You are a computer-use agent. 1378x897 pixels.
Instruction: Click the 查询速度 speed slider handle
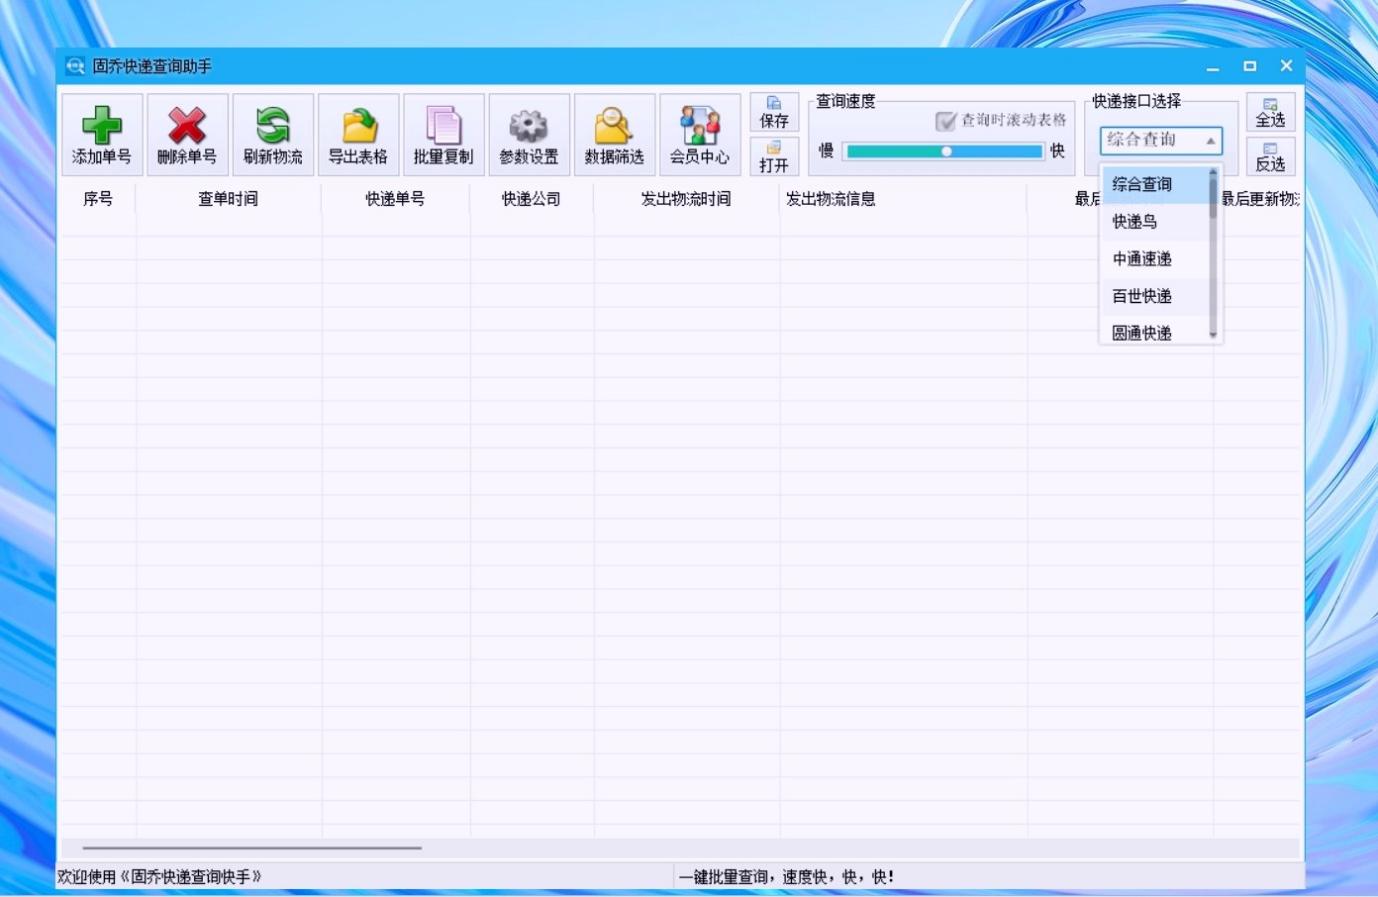pyautogui.click(x=946, y=152)
